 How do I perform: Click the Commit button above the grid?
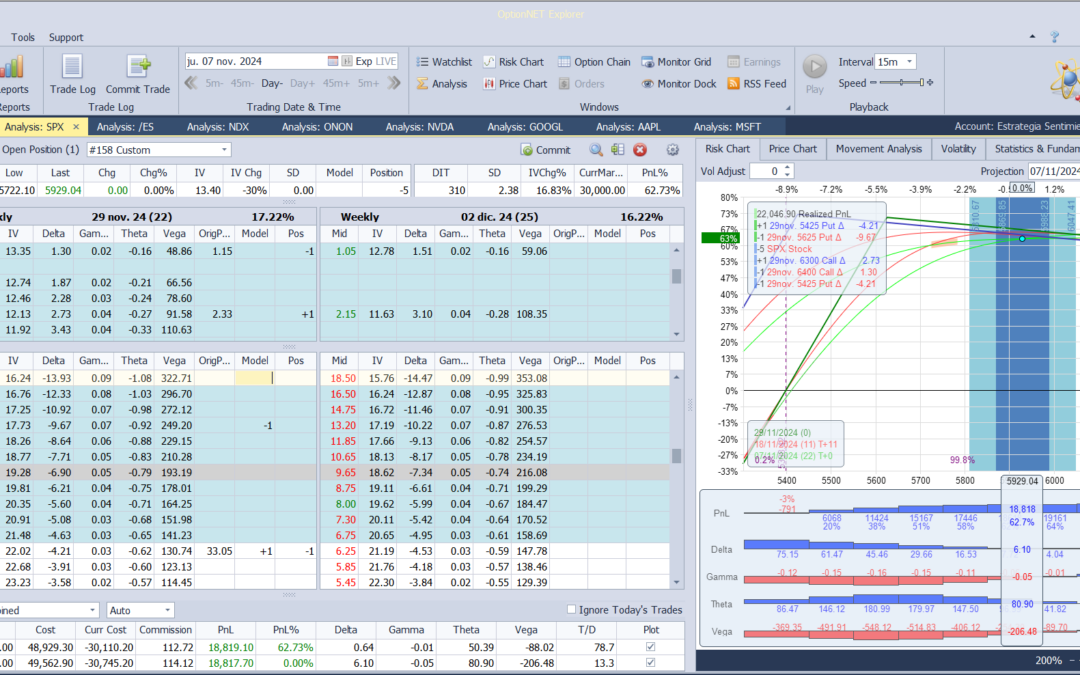[x=545, y=150]
